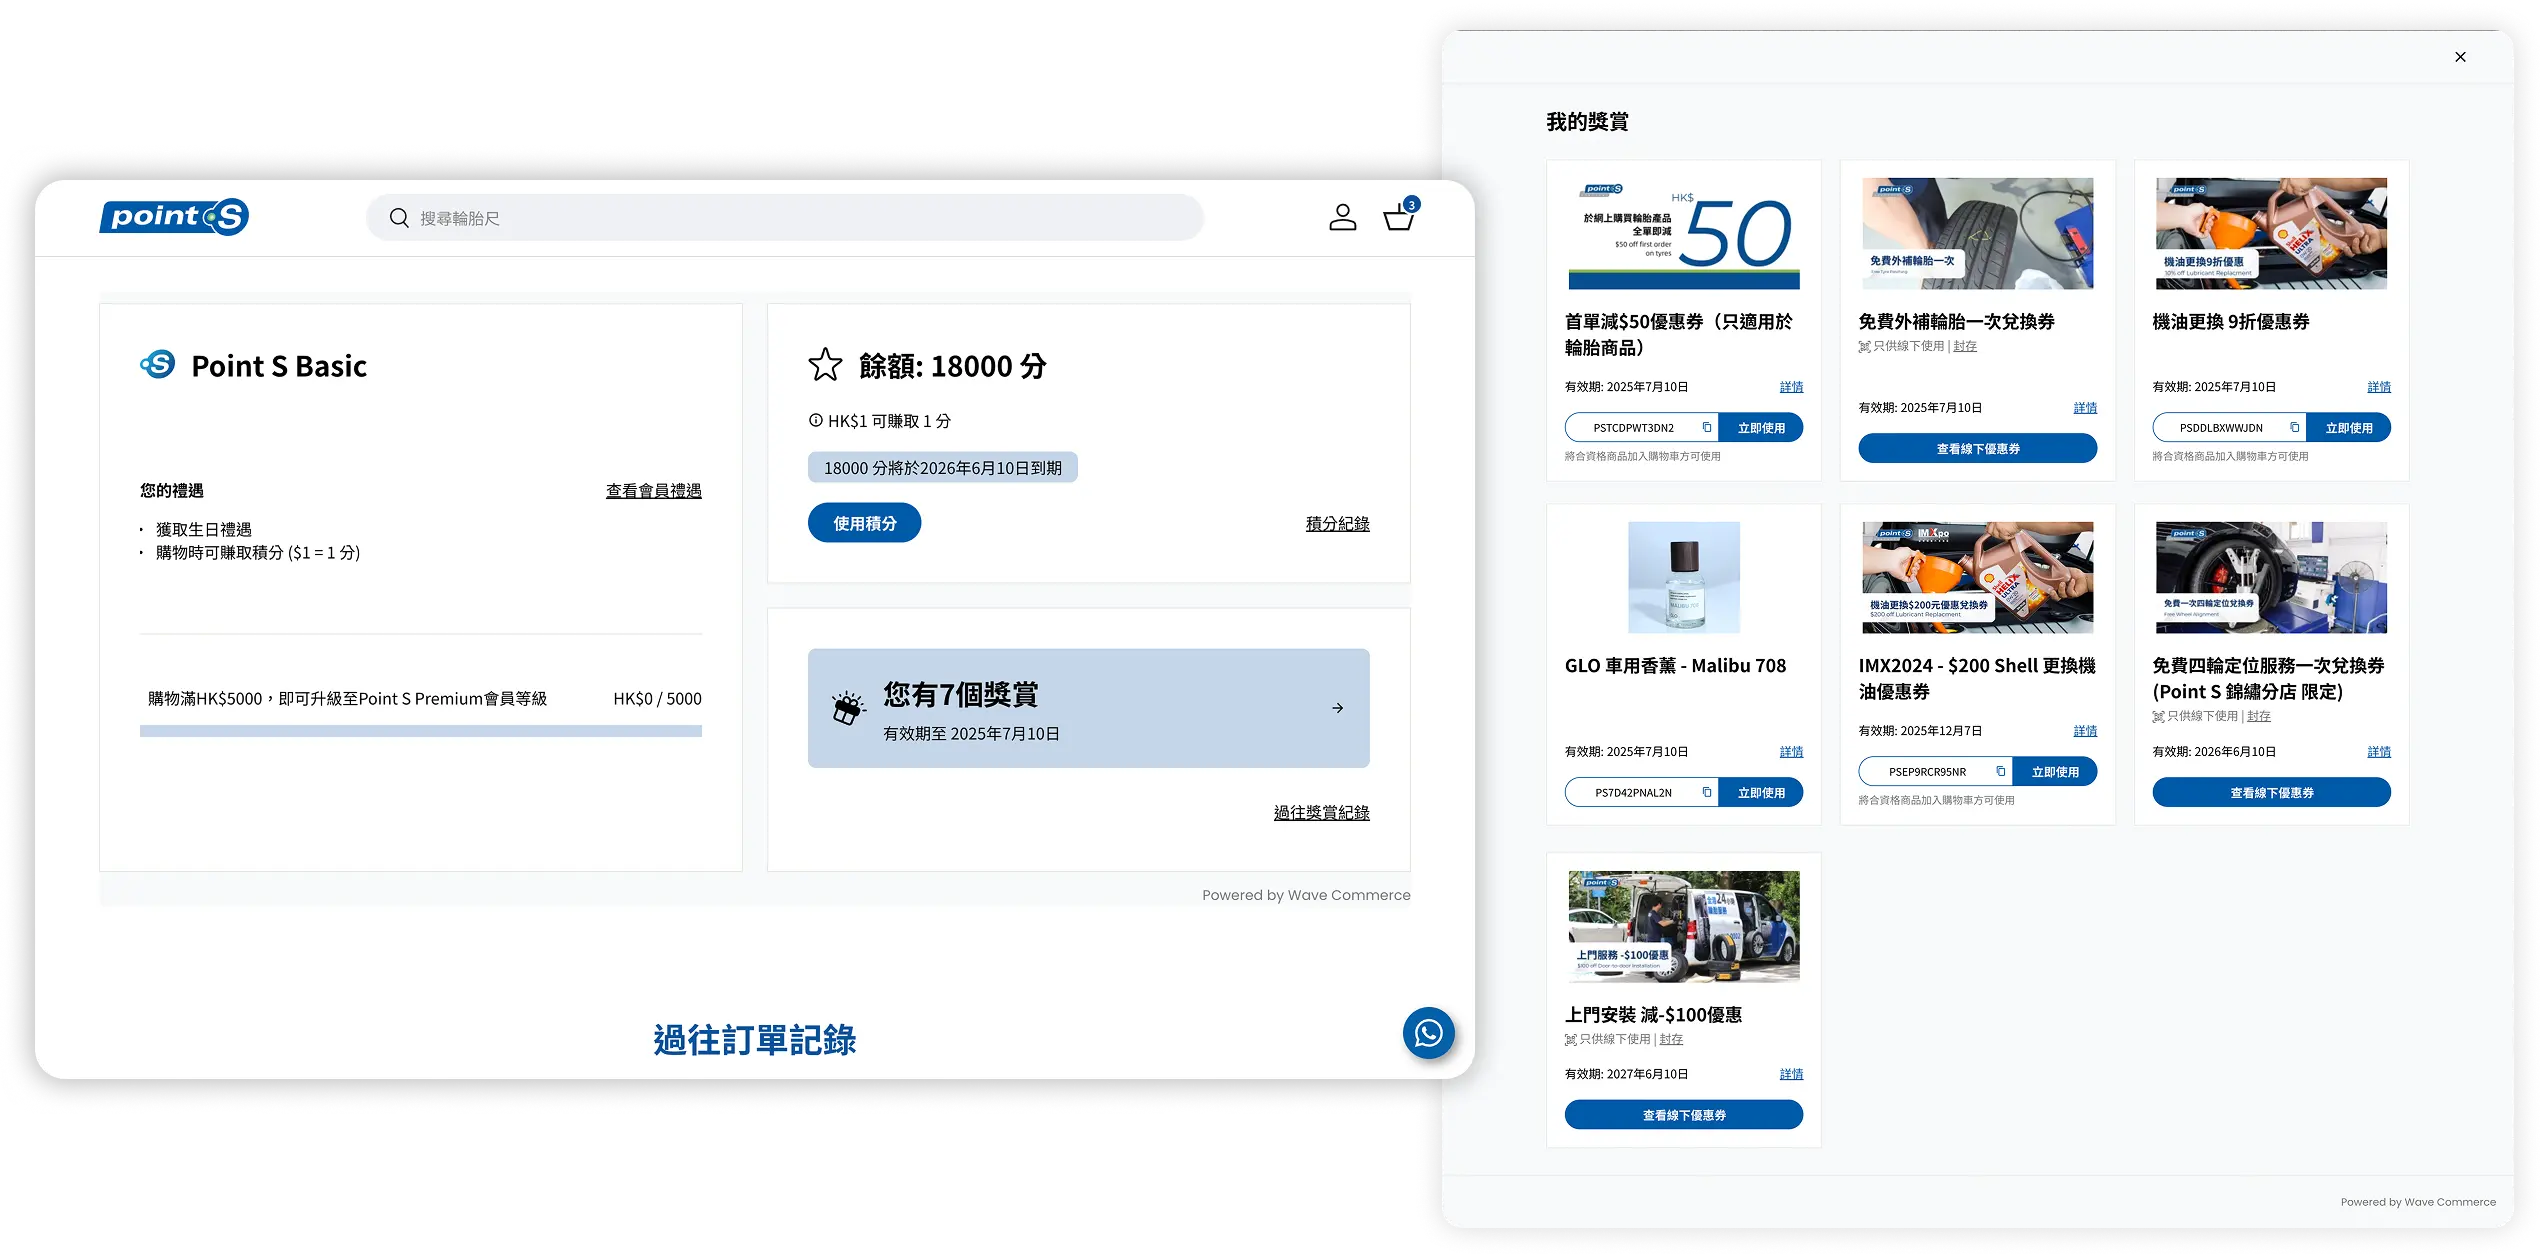The image size is (2545, 1258).
Task: Click the Point S logo
Action: (174, 217)
